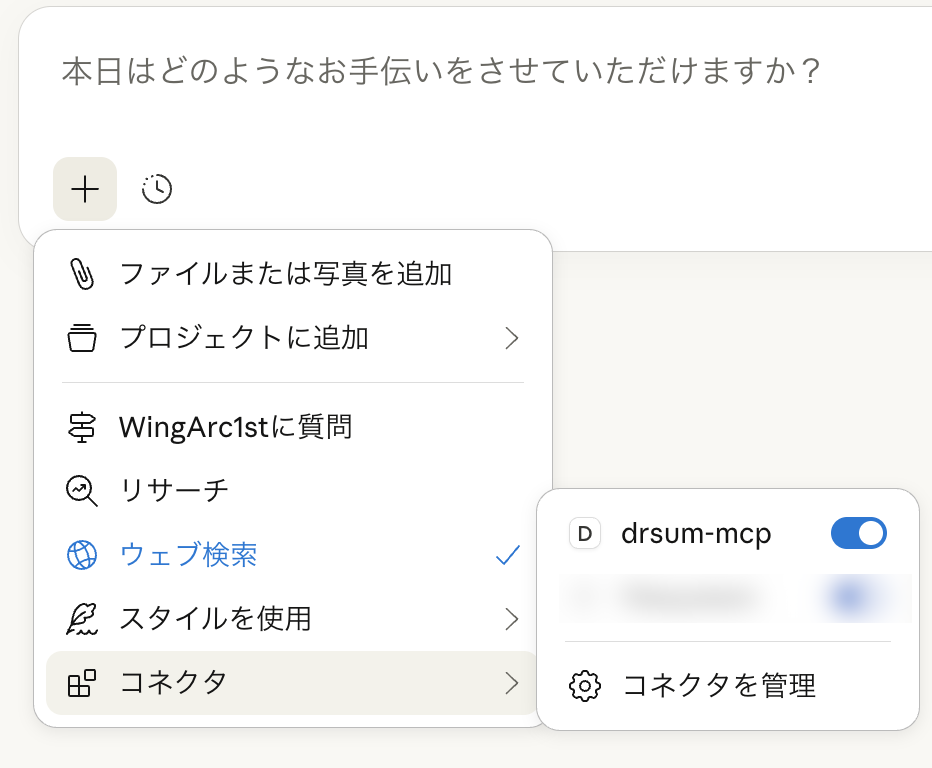932x768 pixels.
Task: Click the manage connectors gear icon
Action: click(x=584, y=685)
